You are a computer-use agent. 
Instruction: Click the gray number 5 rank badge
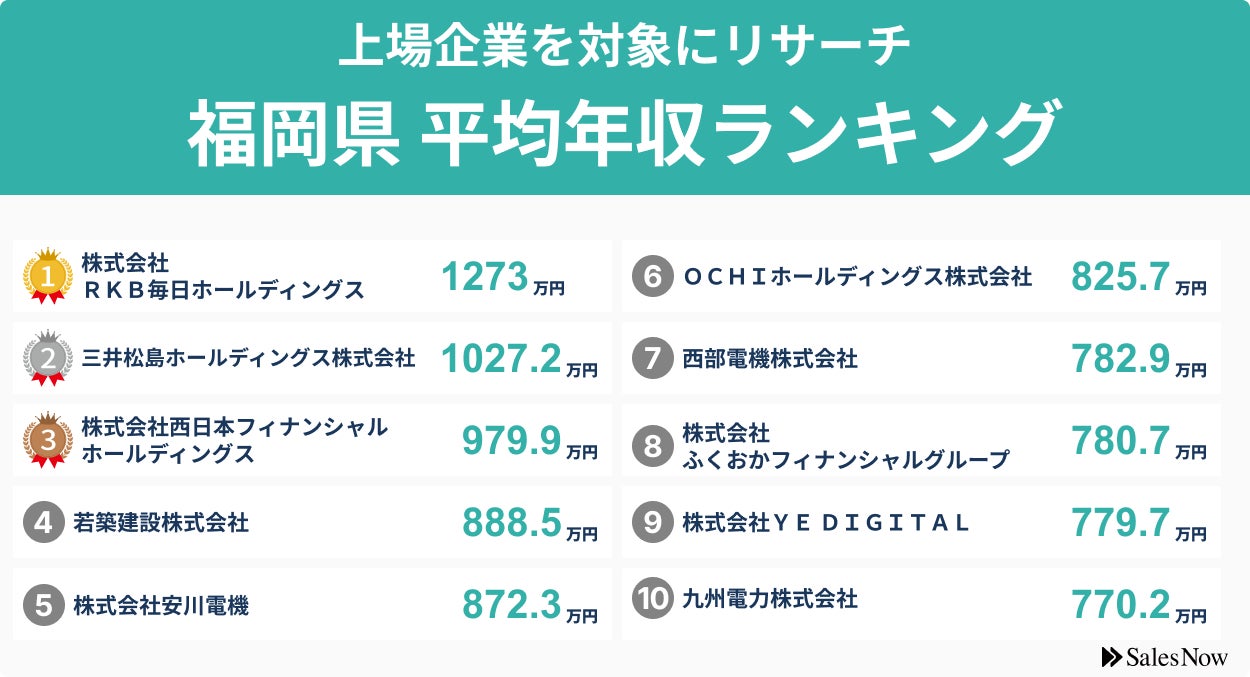point(44,605)
